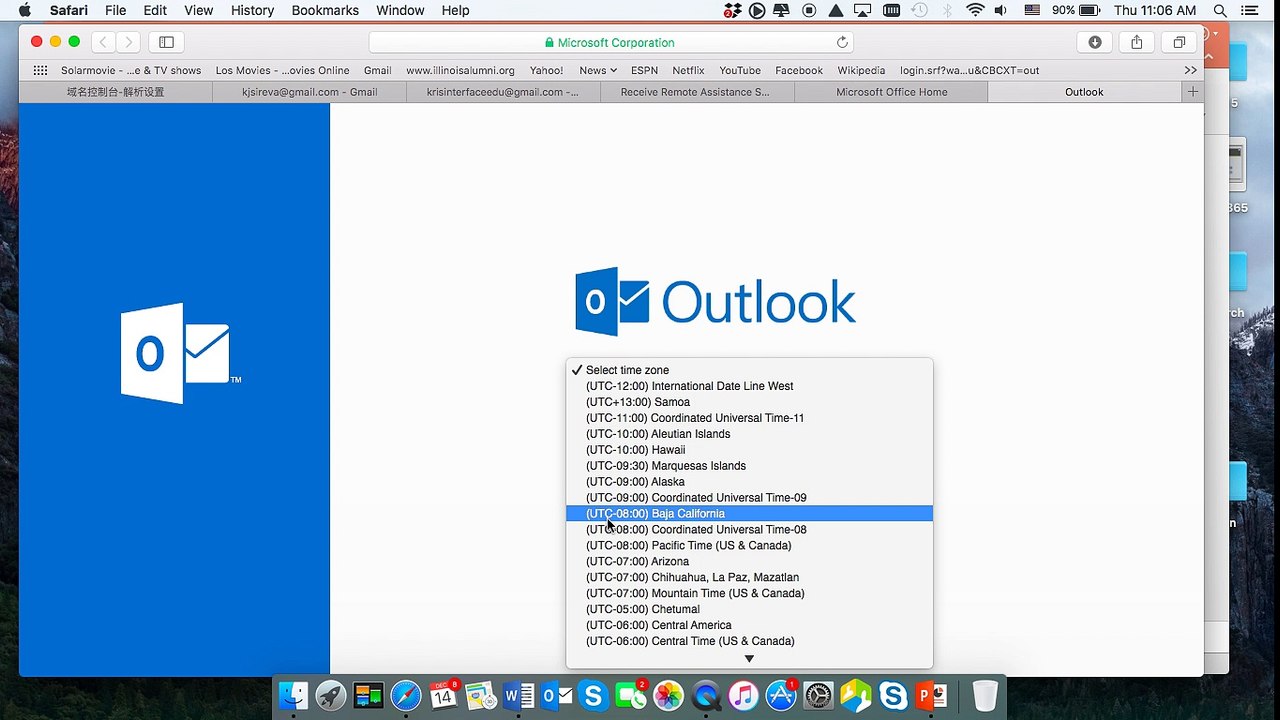The height and width of the screenshot is (720, 1280).
Task: Open Launchpad rocket icon in the Dock
Action: [x=331, y=695]
